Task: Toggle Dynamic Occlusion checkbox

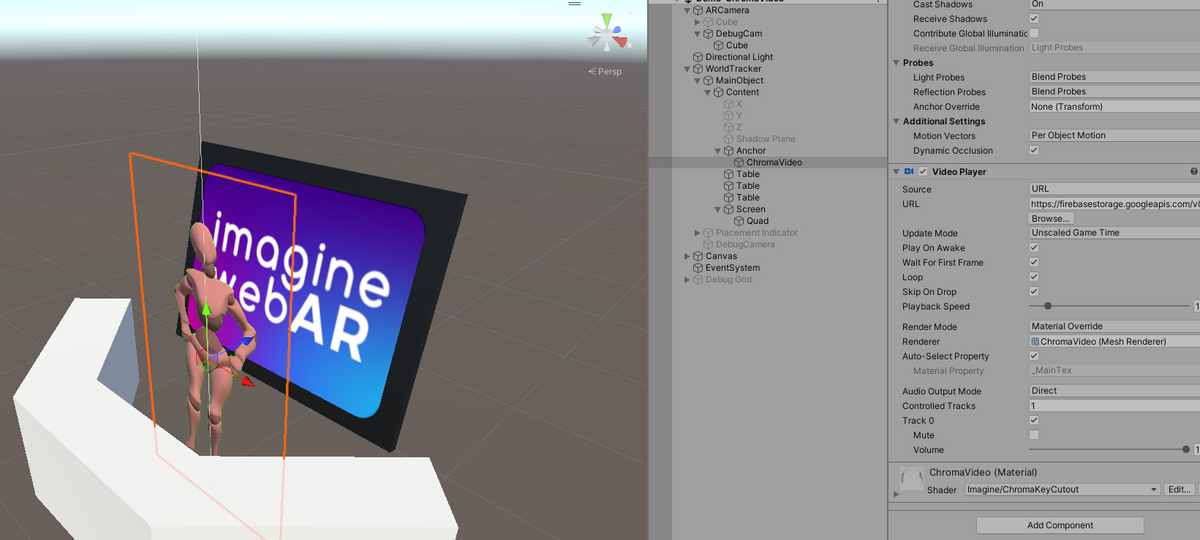Action: coord(1034,151)
